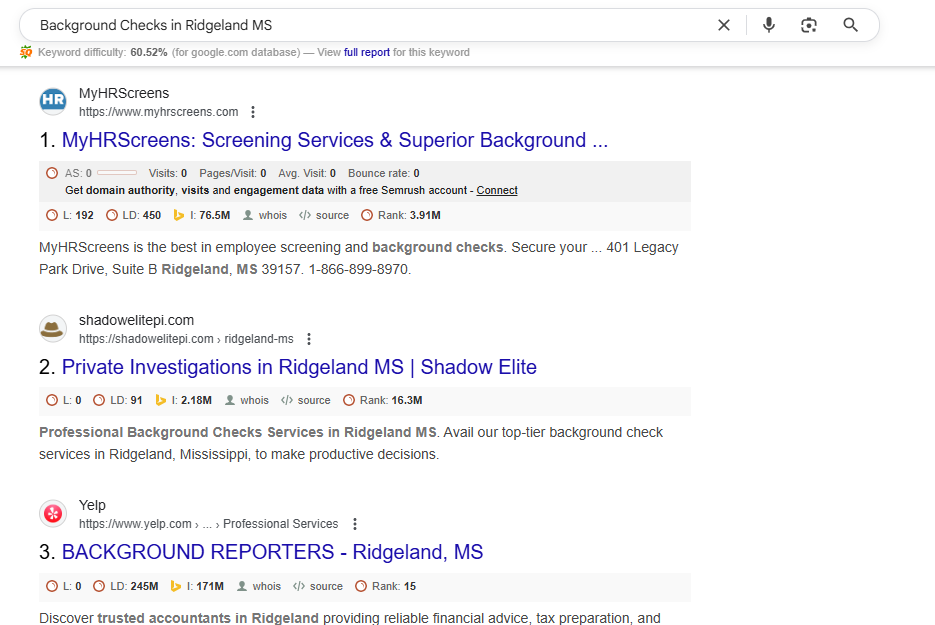Click into the search query input field
Image resolution: width=935 pixels, height=625 pixels.
tap(370, 25)
